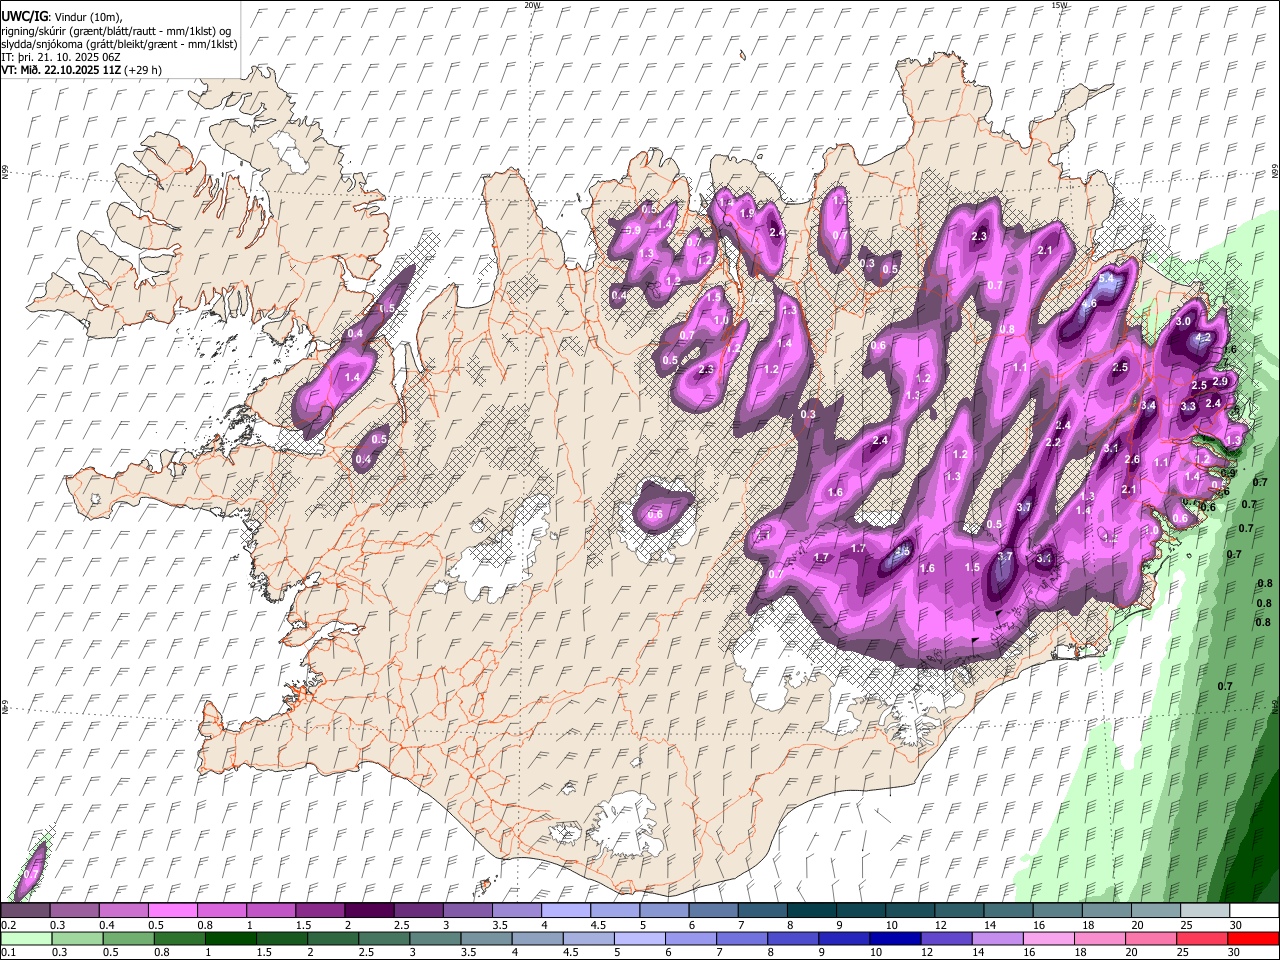Pick the snow scale swatch between 0.2 and 0.3
This screenshot has height=960, width=1280.
pos(25,911)
